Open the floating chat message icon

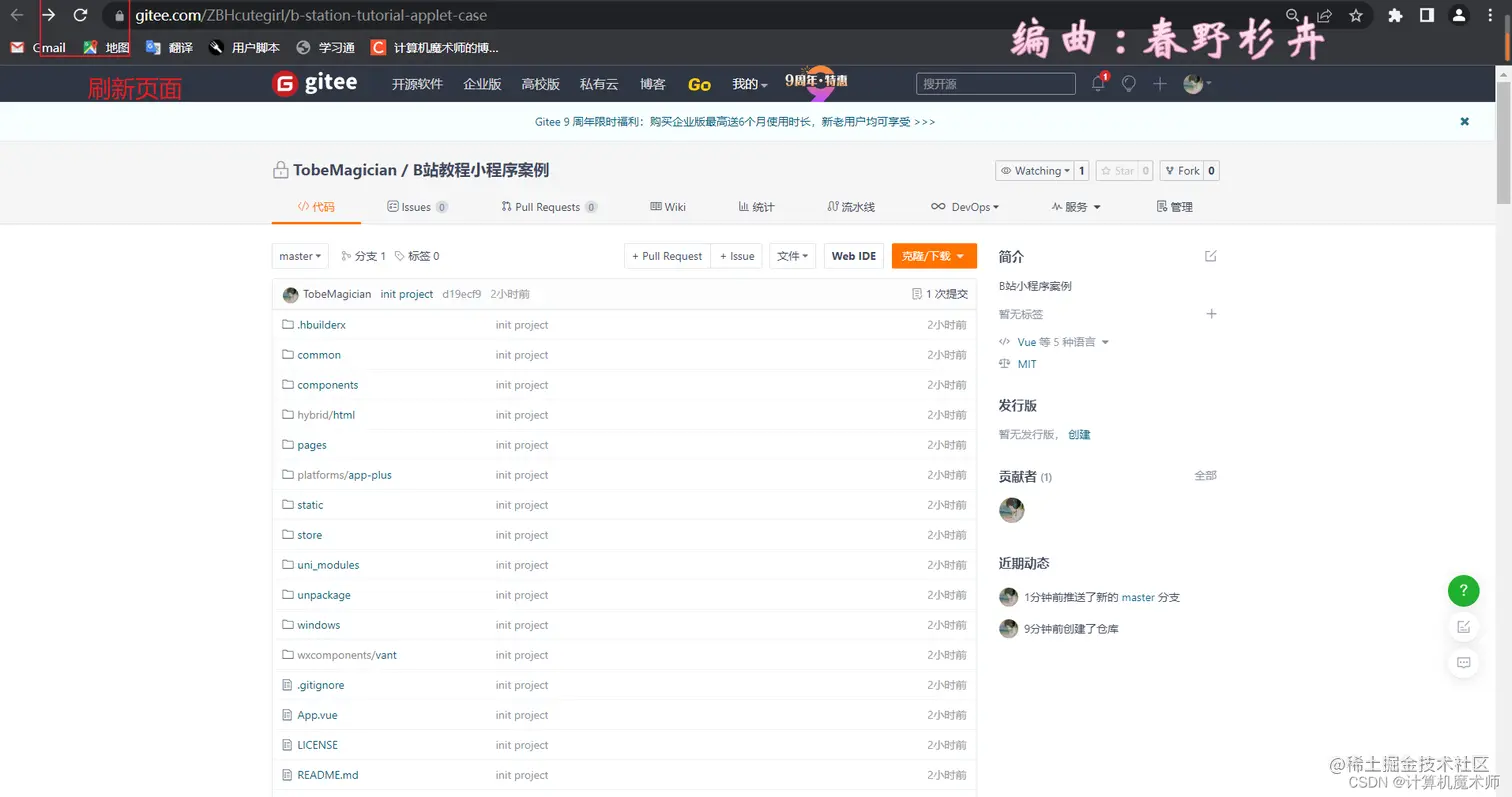coord(1464,662)
